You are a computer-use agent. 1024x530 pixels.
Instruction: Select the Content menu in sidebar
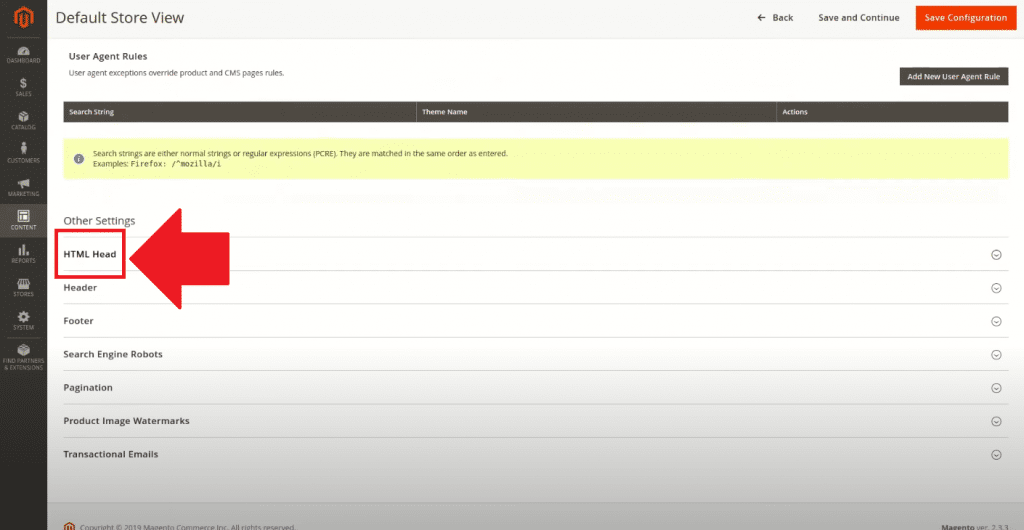(x=23, y=220)
